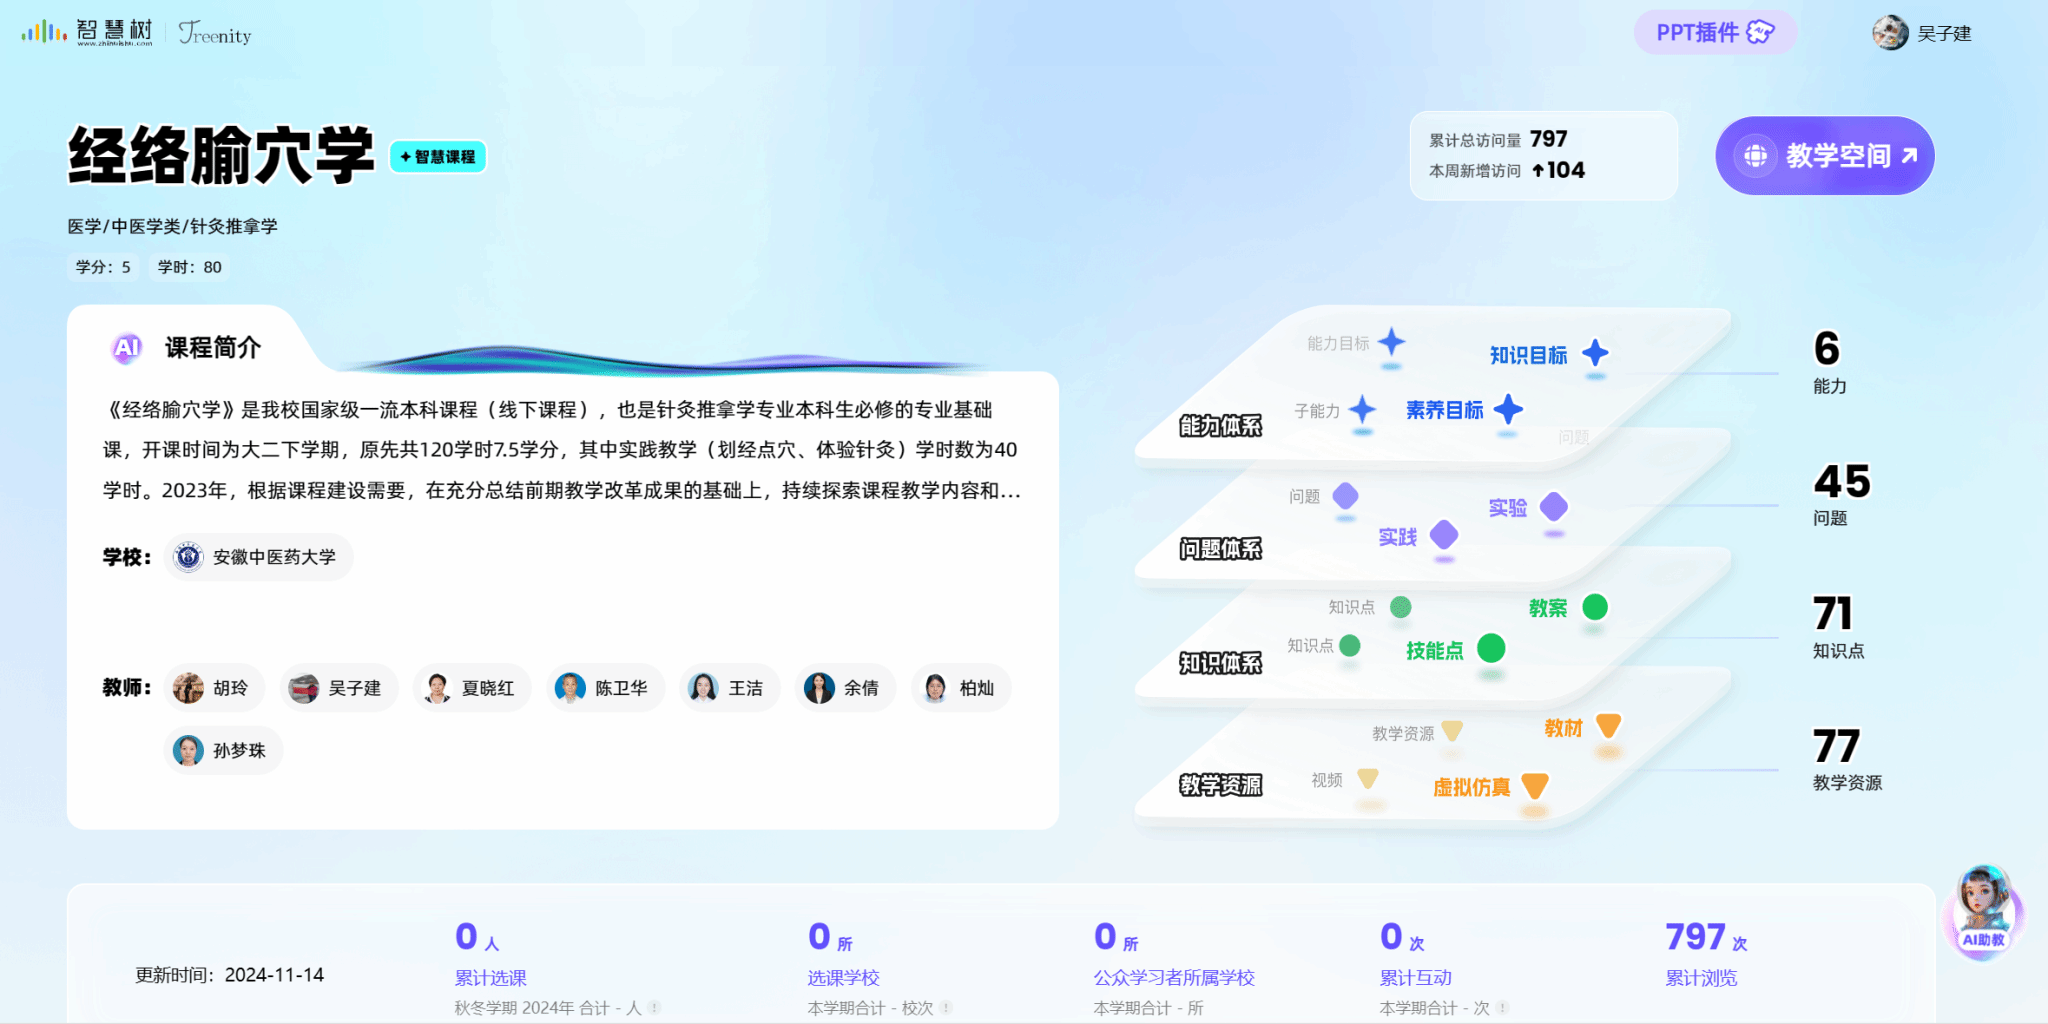The width and height of the screenshot is (2048, 1024).
Task: Select the 安徽中医药大学 school chip
Action: [258, 557]
